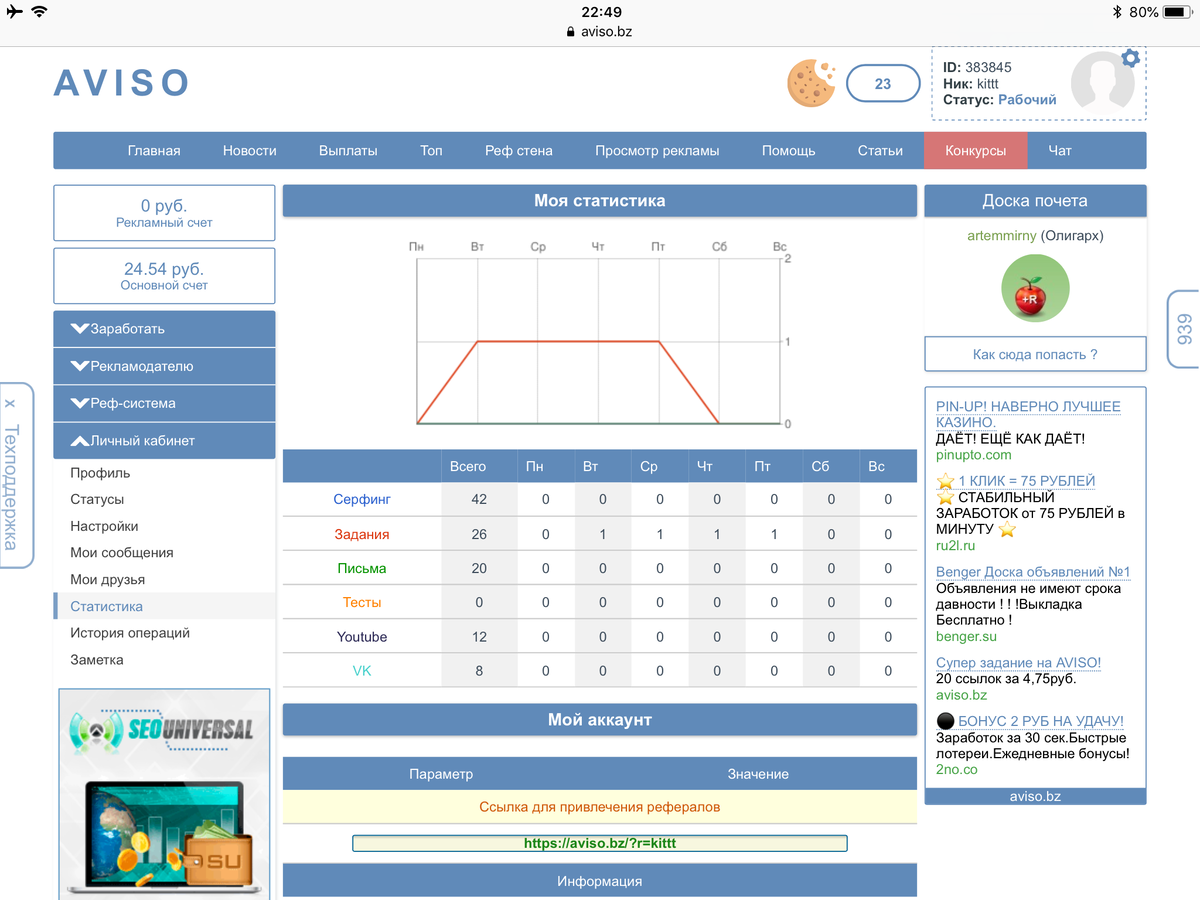Click the AVISO logo
The height and width of the screenshot is (900, 1200).
pyautogui.click(x=121, y=83)
